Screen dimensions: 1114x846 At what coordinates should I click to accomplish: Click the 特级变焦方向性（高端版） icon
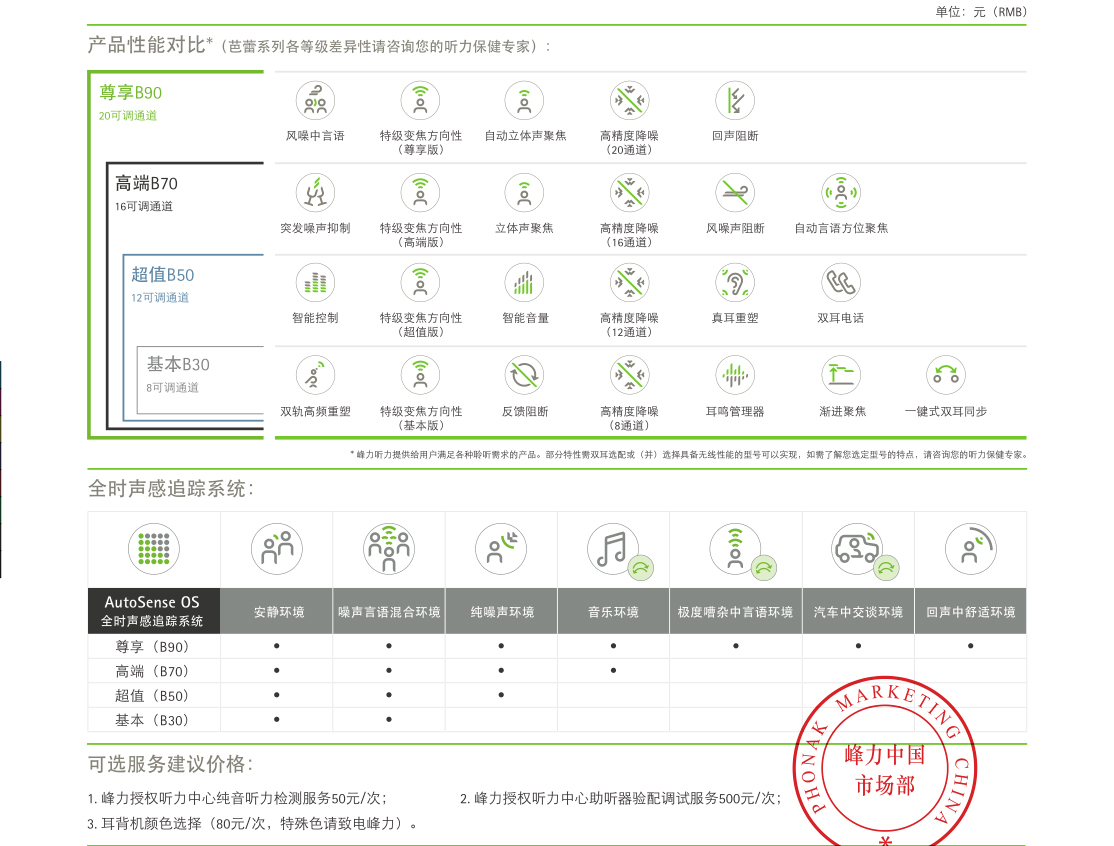pos(421,192)
